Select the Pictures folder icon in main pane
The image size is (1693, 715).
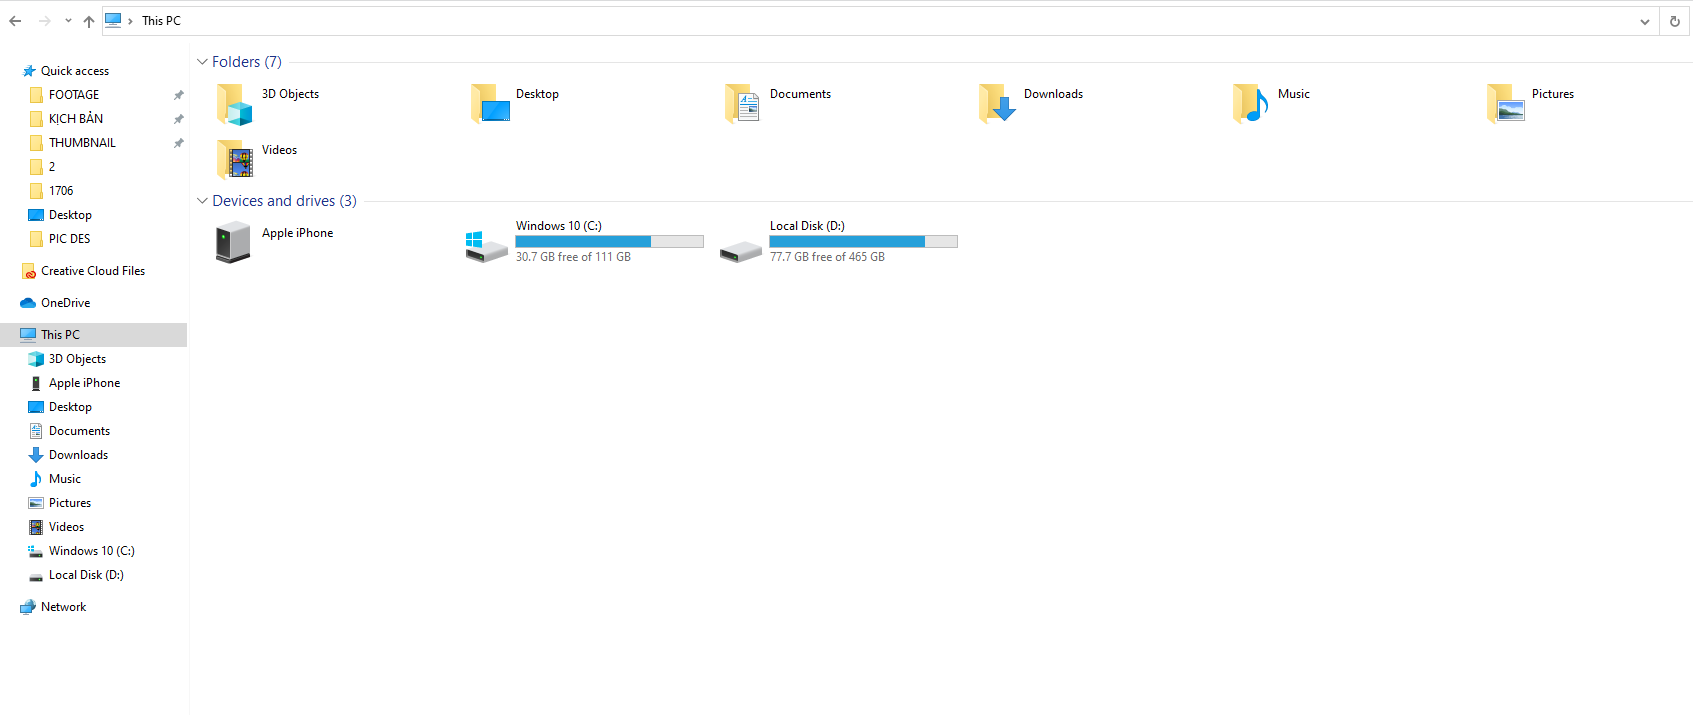[x=1506, y=103]
